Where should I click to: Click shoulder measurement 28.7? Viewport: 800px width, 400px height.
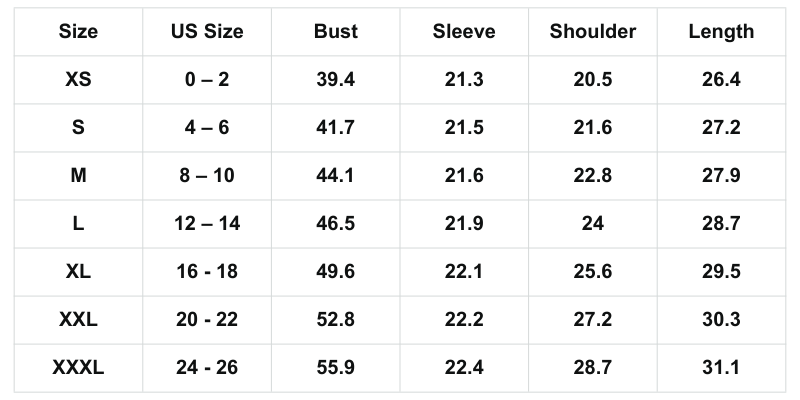593,367
